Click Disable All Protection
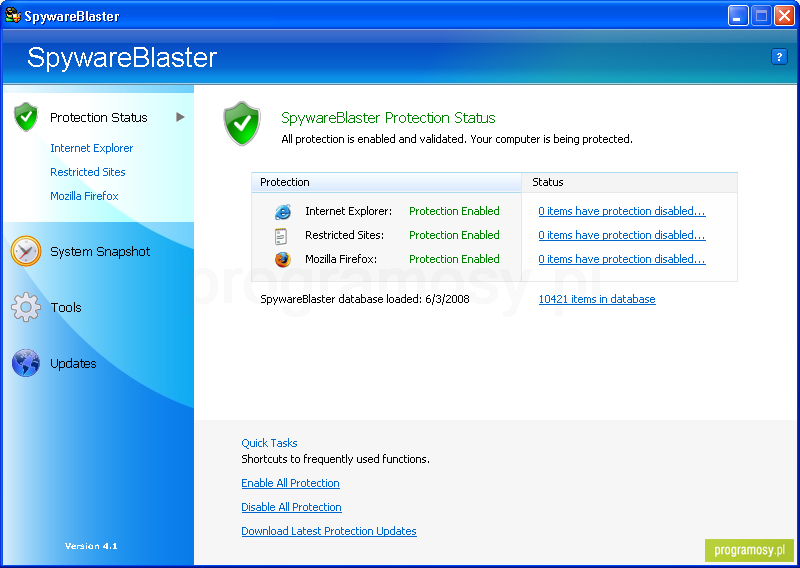This screenshot has height=568, width=800. click(x=291, y=507)
